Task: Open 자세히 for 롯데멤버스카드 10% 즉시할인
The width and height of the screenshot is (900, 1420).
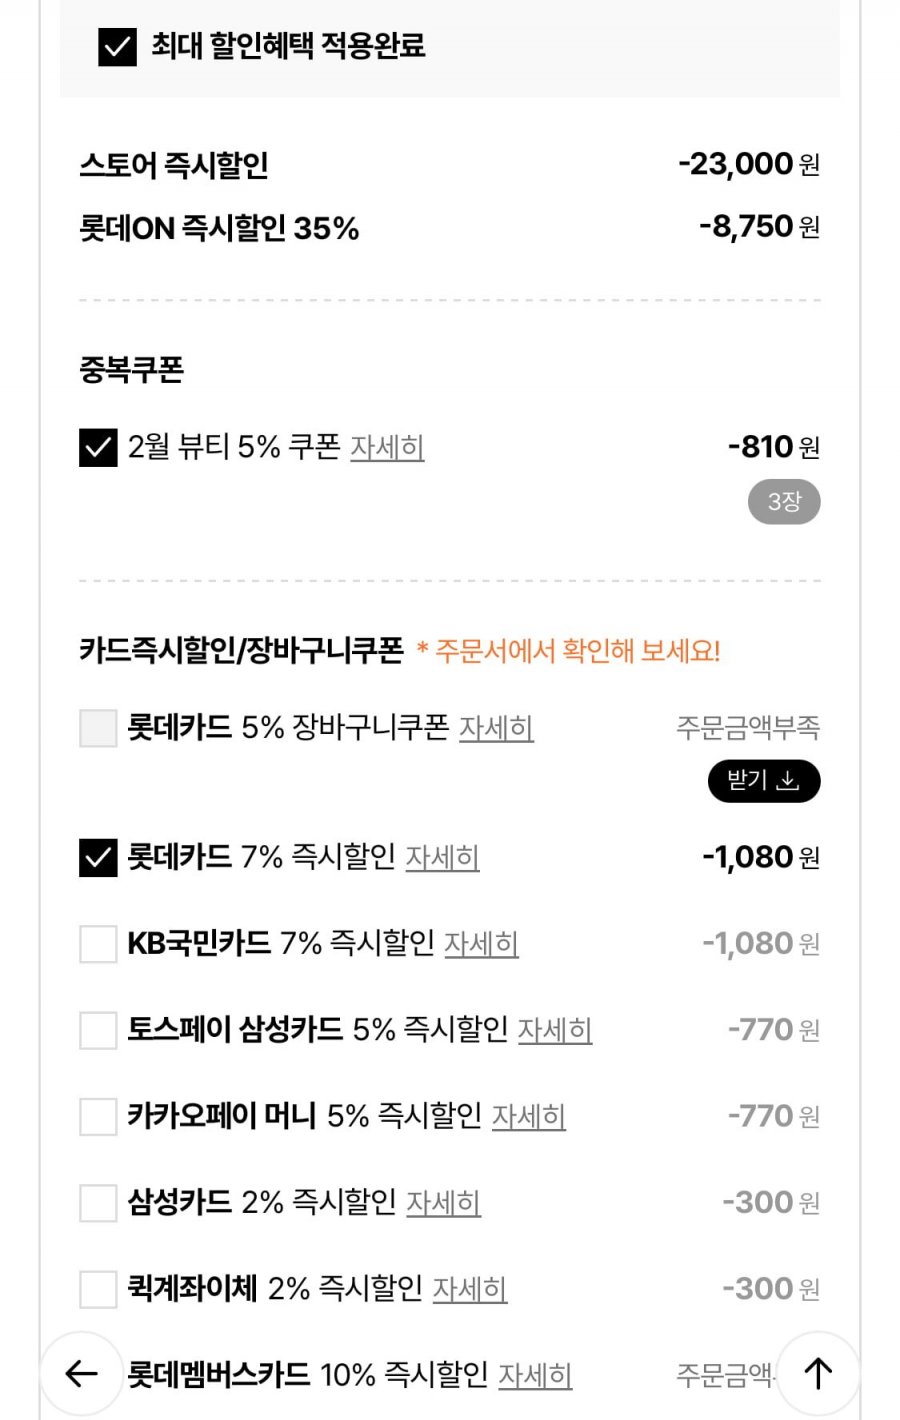Action: point(535,1376)
